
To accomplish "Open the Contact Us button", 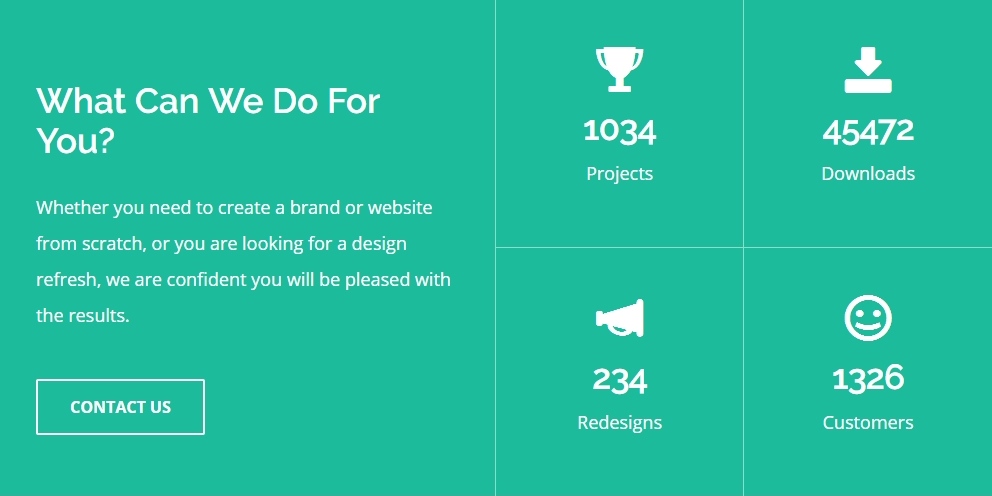I will coord(120,407).
